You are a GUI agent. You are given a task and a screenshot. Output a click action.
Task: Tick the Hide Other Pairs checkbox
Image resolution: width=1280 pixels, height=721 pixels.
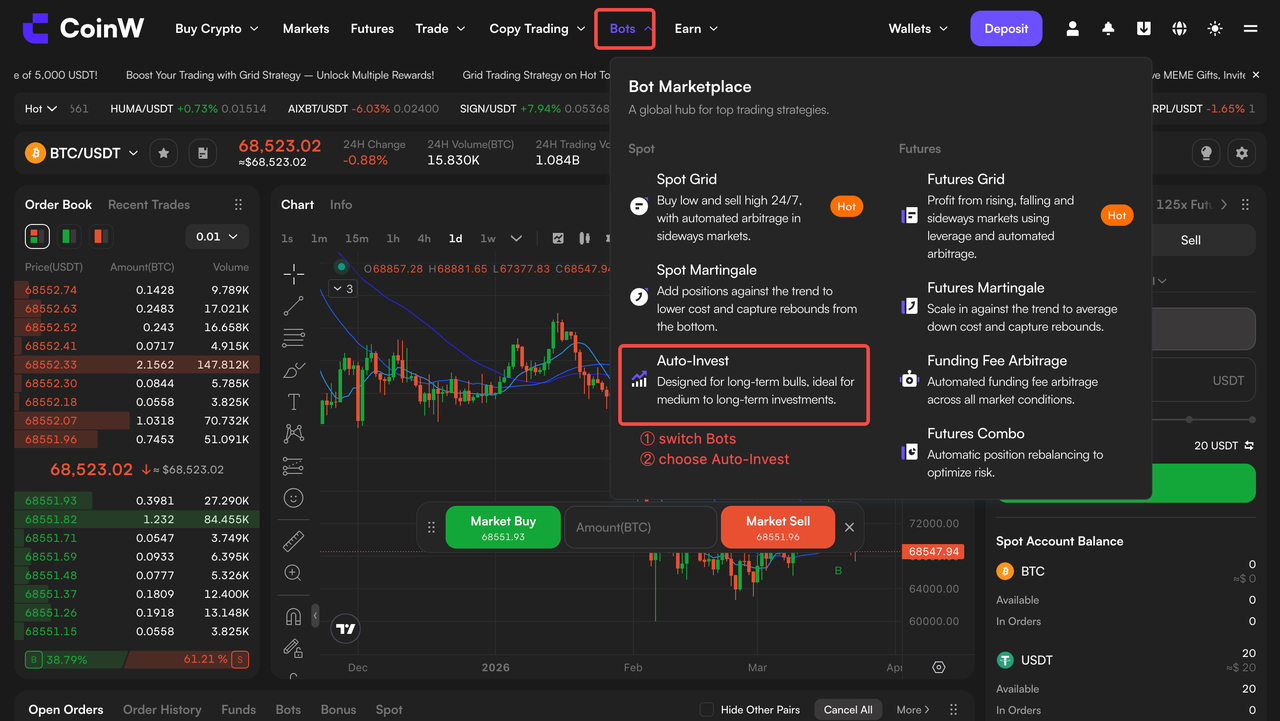coord(707,709)
